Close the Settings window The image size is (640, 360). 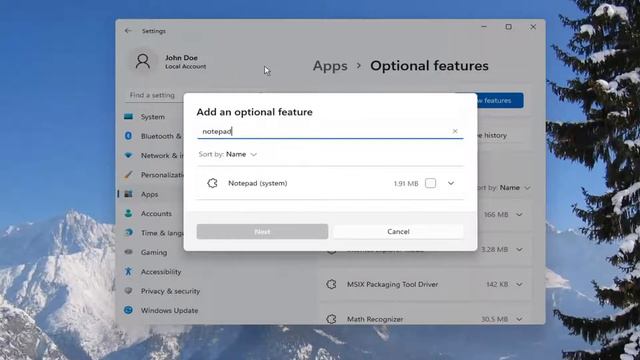(533, 27)
